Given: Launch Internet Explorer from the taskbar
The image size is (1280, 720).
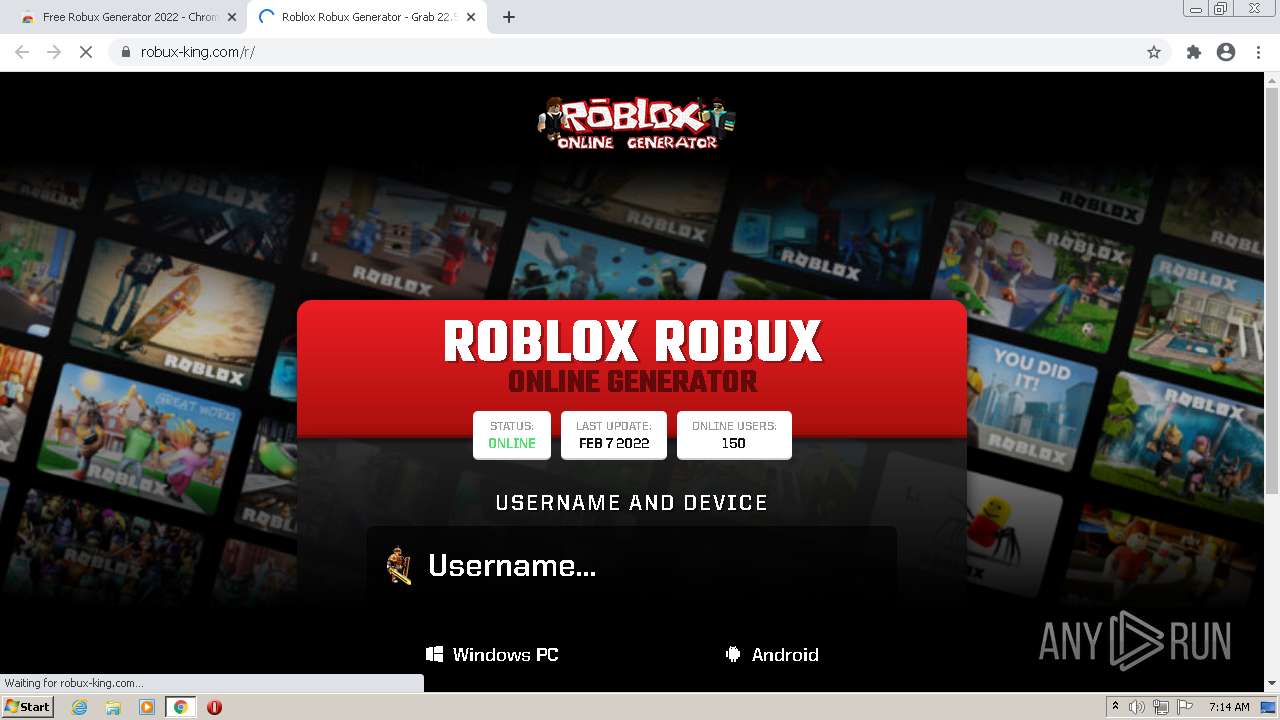Looking at the screenshot, I should coord(79,707).
